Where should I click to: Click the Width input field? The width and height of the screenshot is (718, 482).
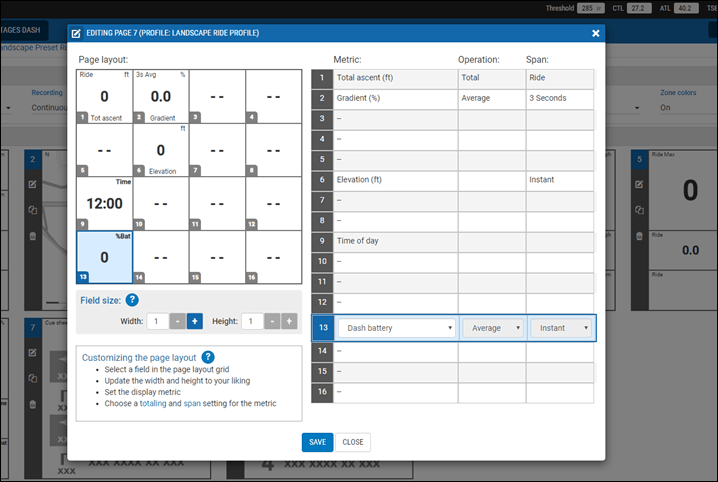tap(158, 321)
